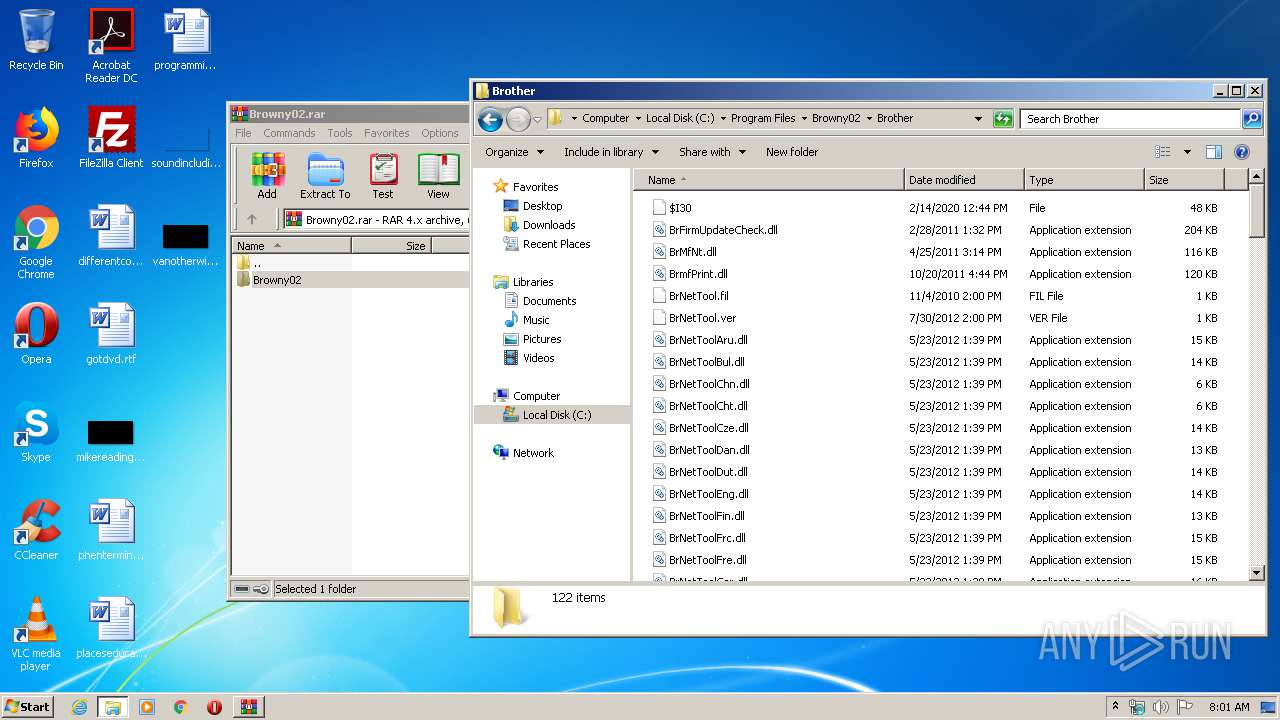The width and height of the screenshot is (1280, 720).
Task: Open Internet Explorer from taskbar
Action: pyautogui.click(x=79, y=707)
